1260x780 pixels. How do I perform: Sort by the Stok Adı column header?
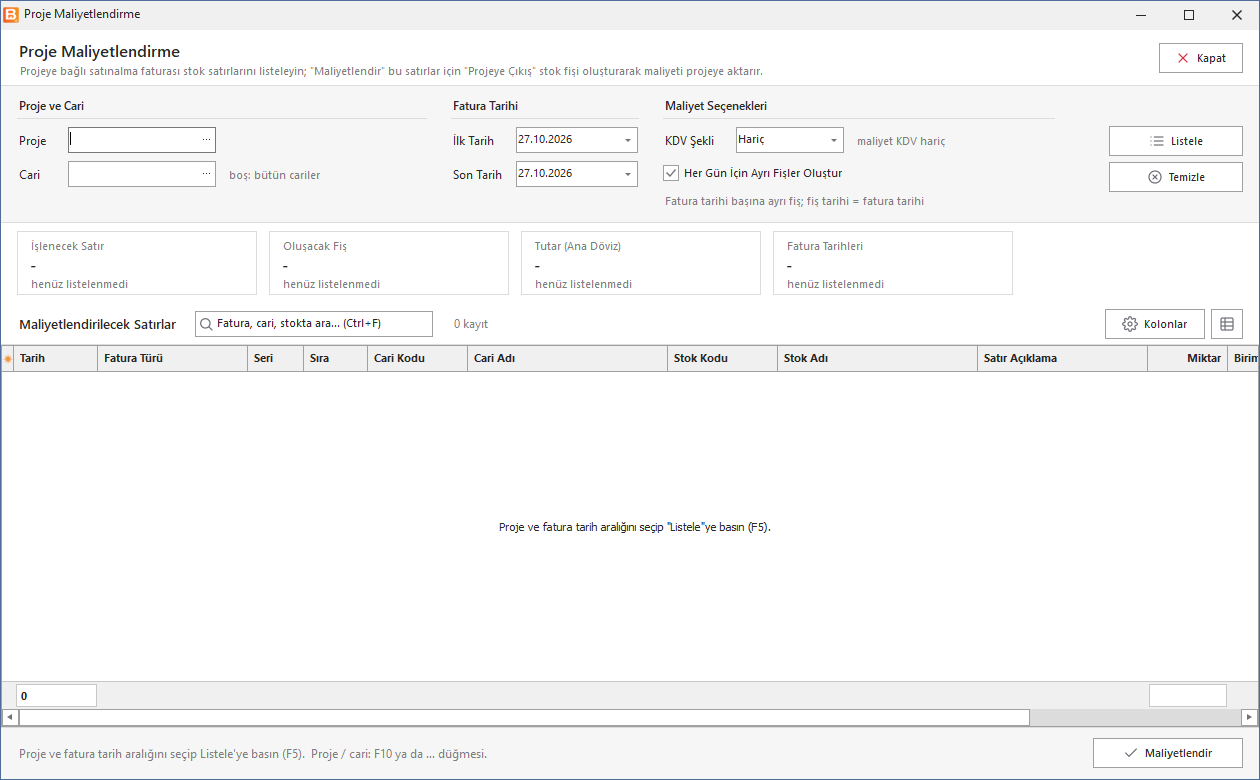[x=878, y=358]
